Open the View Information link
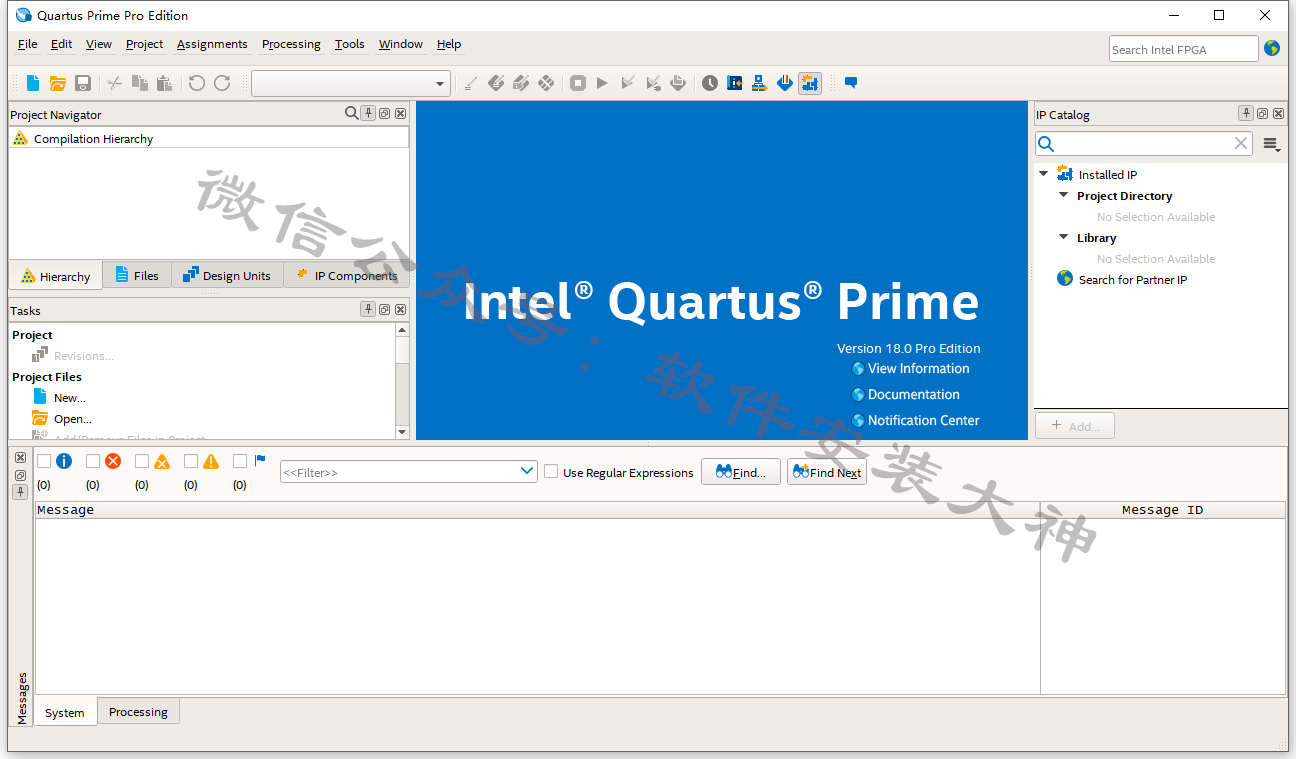The width and height of the screenshot is (1296, 759). click(x=918, y=368)
